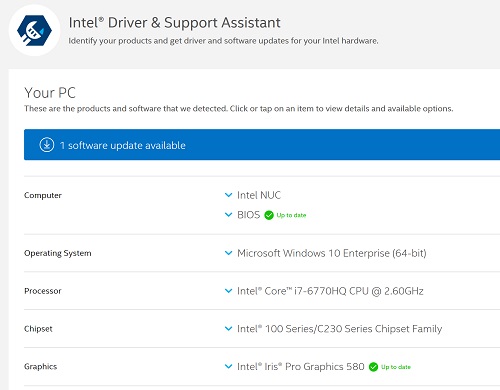Select the Intel NUC entry
Viewport: 500px width, 390px height.
click(259, 195)
